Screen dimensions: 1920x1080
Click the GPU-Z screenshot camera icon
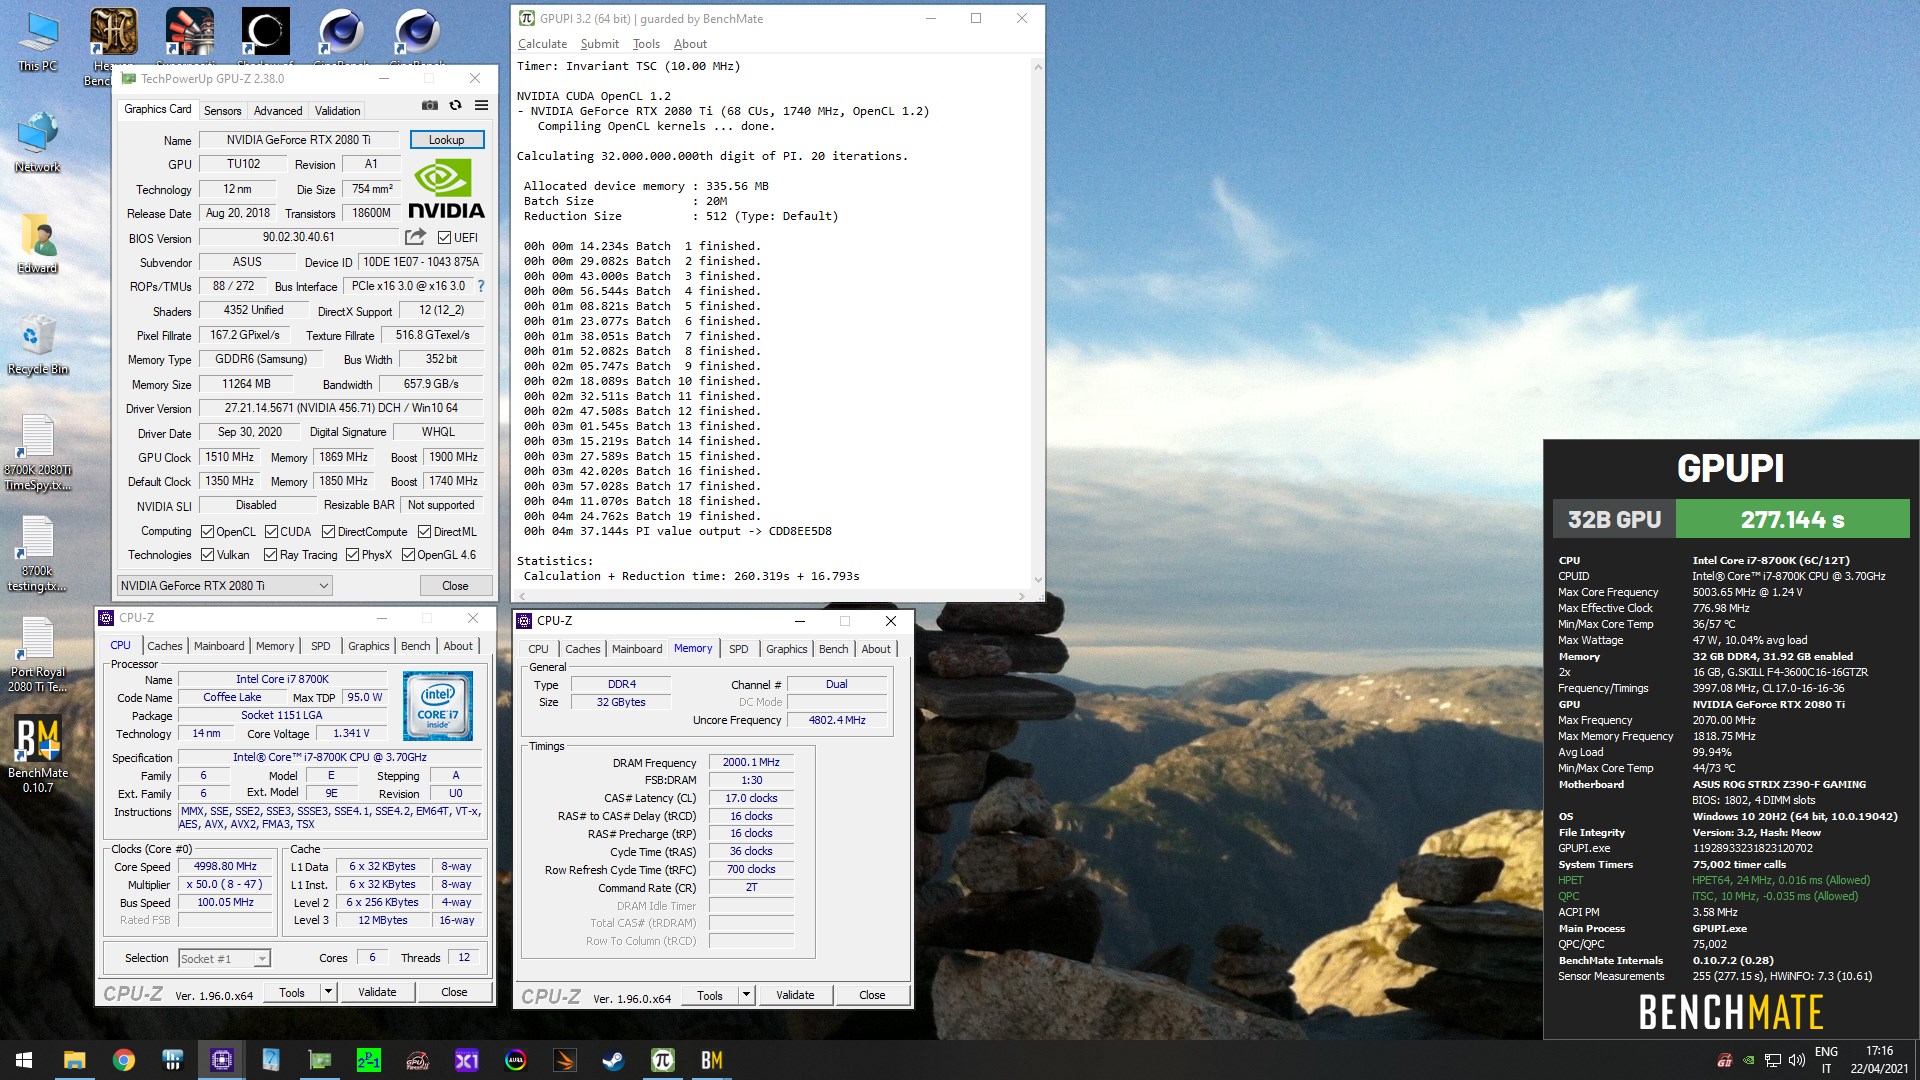point(430,106)
